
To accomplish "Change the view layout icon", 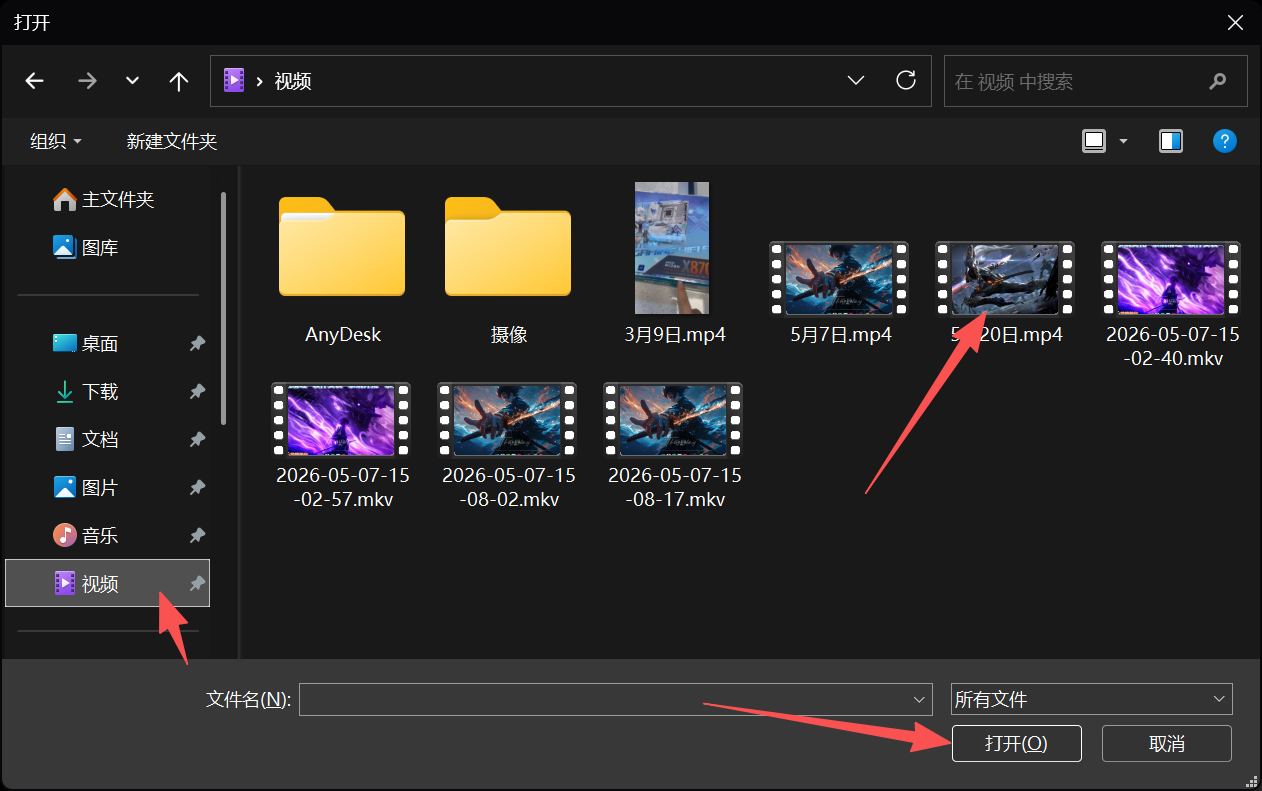I will [1094, 141].
